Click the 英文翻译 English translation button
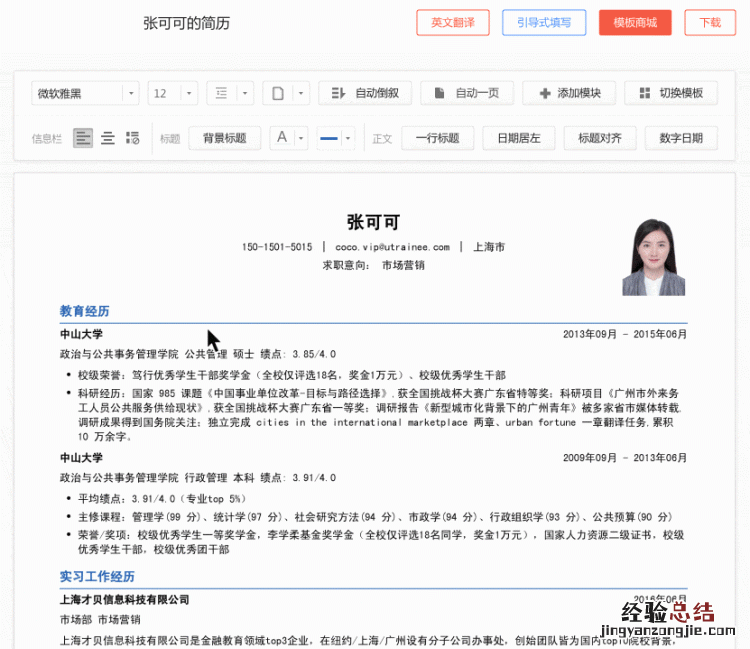 [x=453, y=23]
